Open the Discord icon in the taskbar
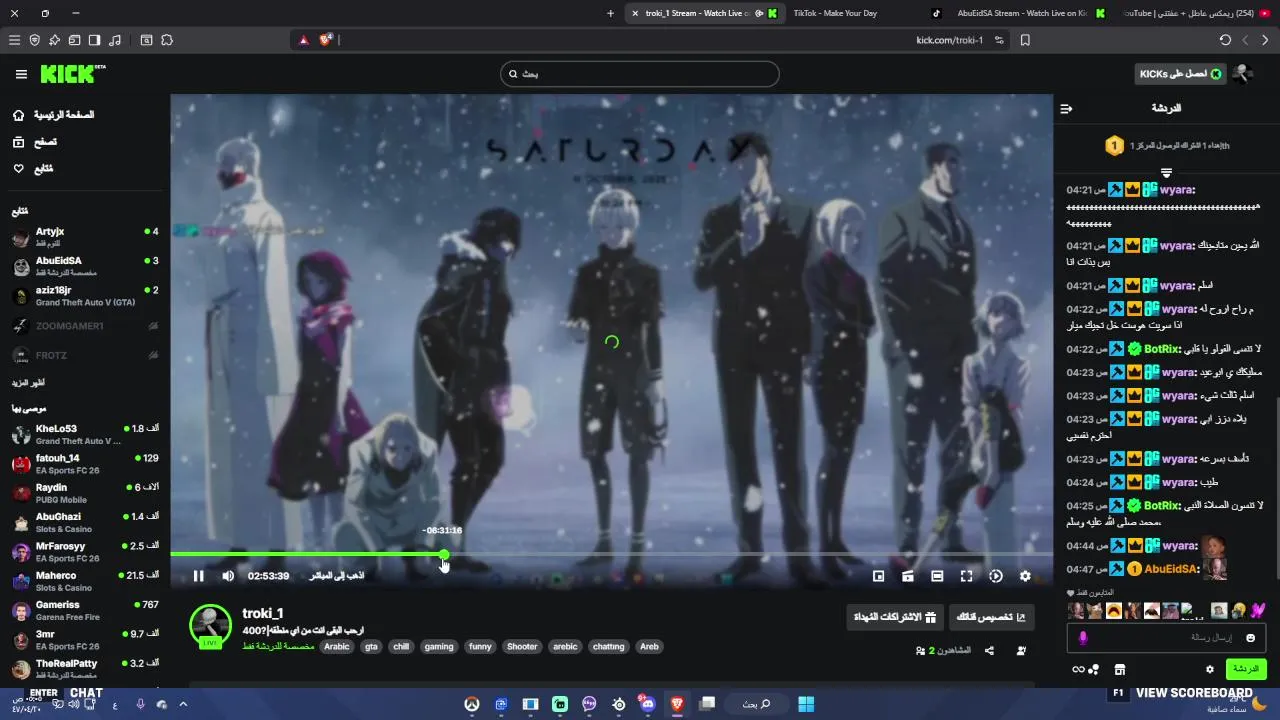This screenshot has height=720, width=1280. click(648, 704)
